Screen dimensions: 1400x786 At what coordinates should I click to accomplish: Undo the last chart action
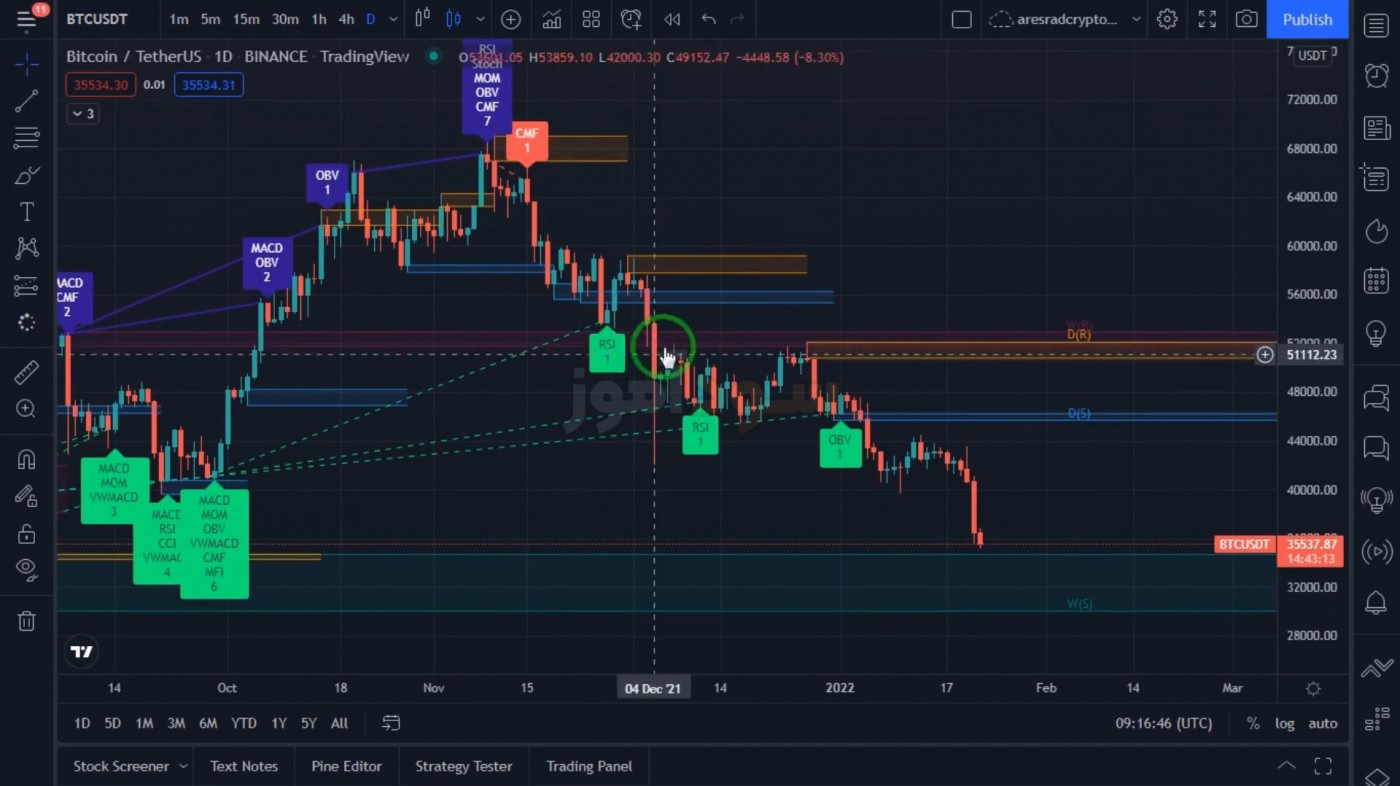708,19
